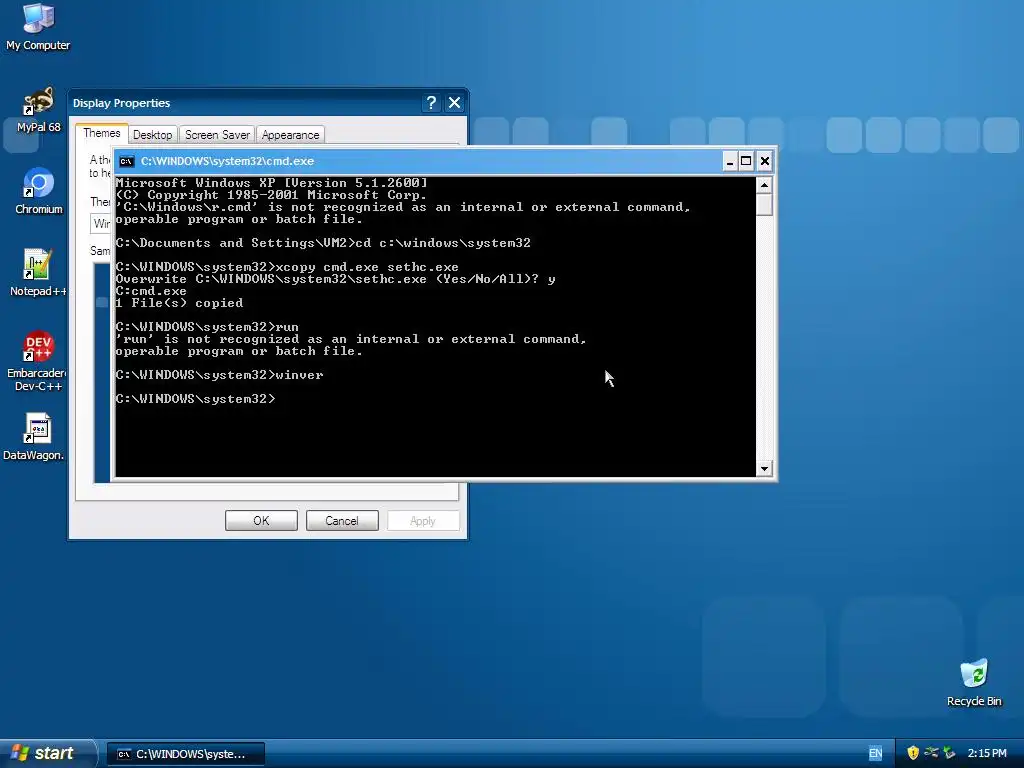
Task: Click the 'cd c:\windows\system32' command line
Action: click(323, 243)
